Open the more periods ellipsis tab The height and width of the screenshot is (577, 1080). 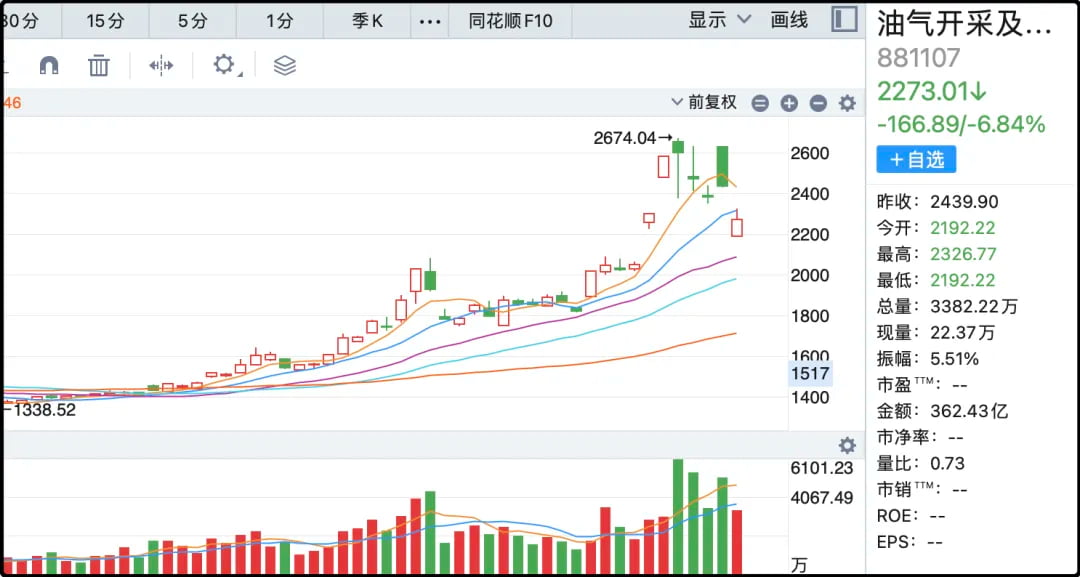[430, 21]
